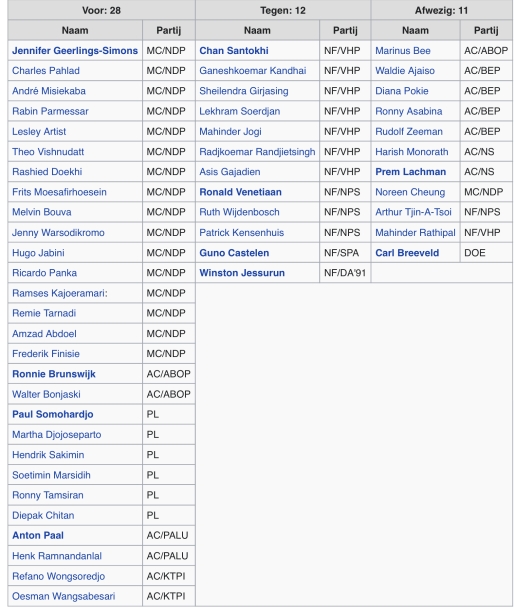Open the Arthur Tjin-A-Tsoi link

[413, 212]
